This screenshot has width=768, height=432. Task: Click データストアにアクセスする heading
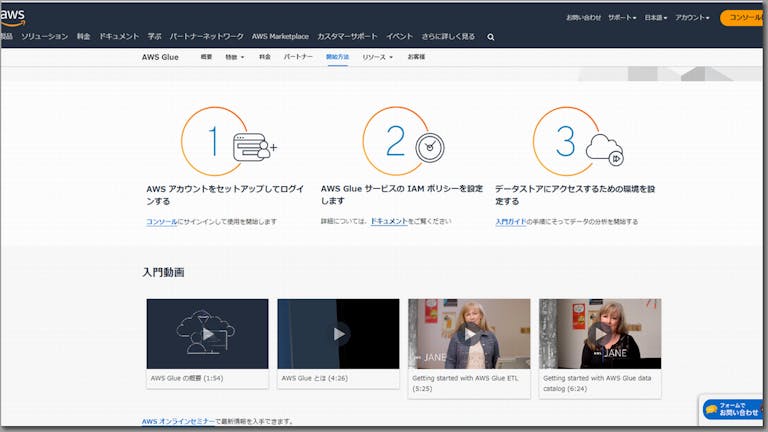[x=575, y=195]
